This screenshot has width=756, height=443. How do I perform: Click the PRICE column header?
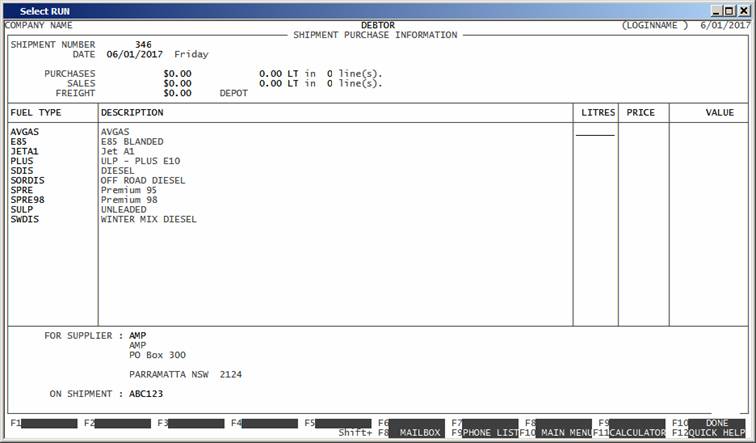(x=640, y=113)
